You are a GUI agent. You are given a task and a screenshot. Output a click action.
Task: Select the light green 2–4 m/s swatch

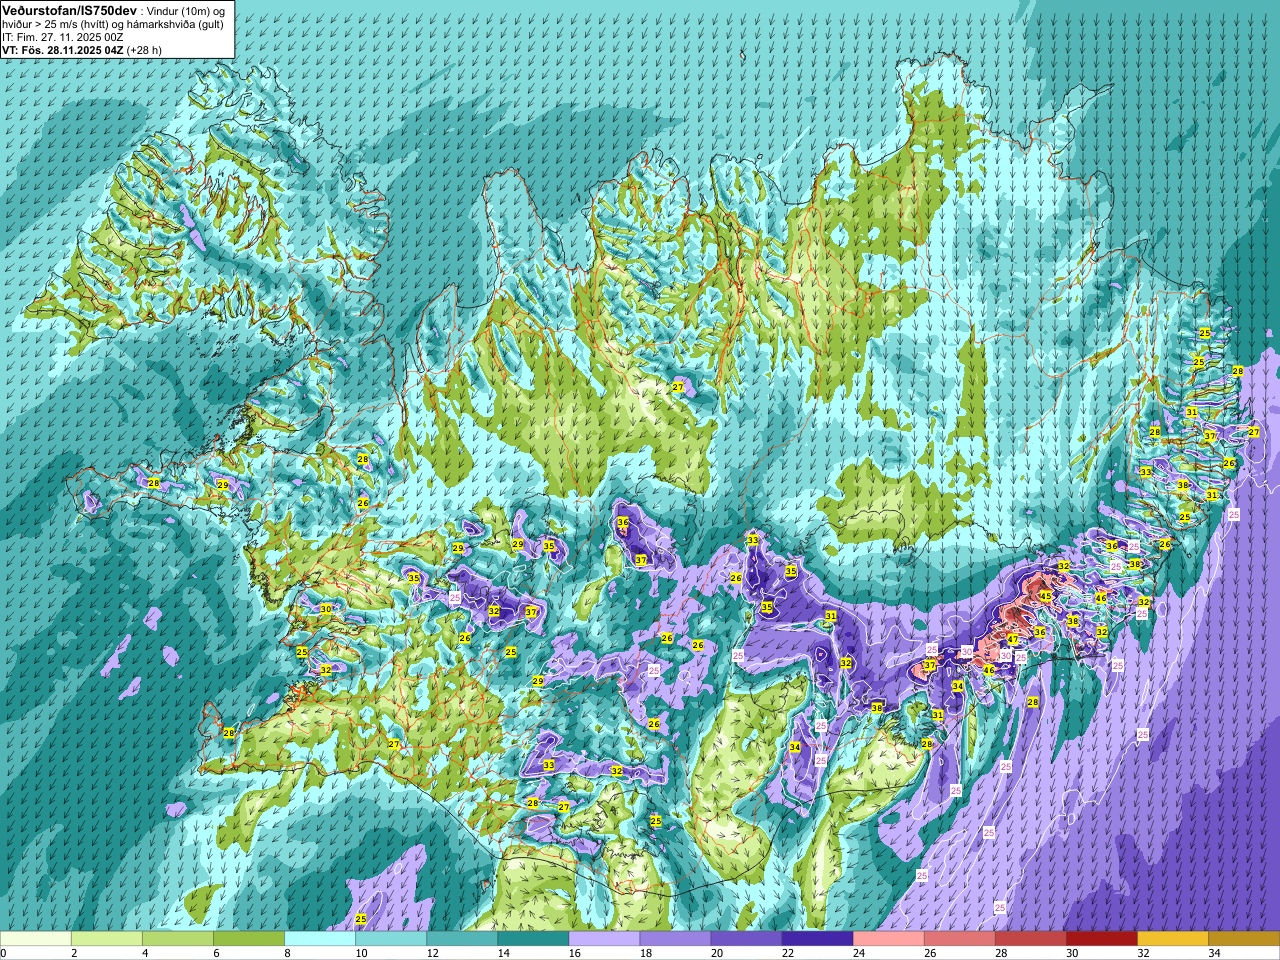pyautogui.click(x=107, y=939)
